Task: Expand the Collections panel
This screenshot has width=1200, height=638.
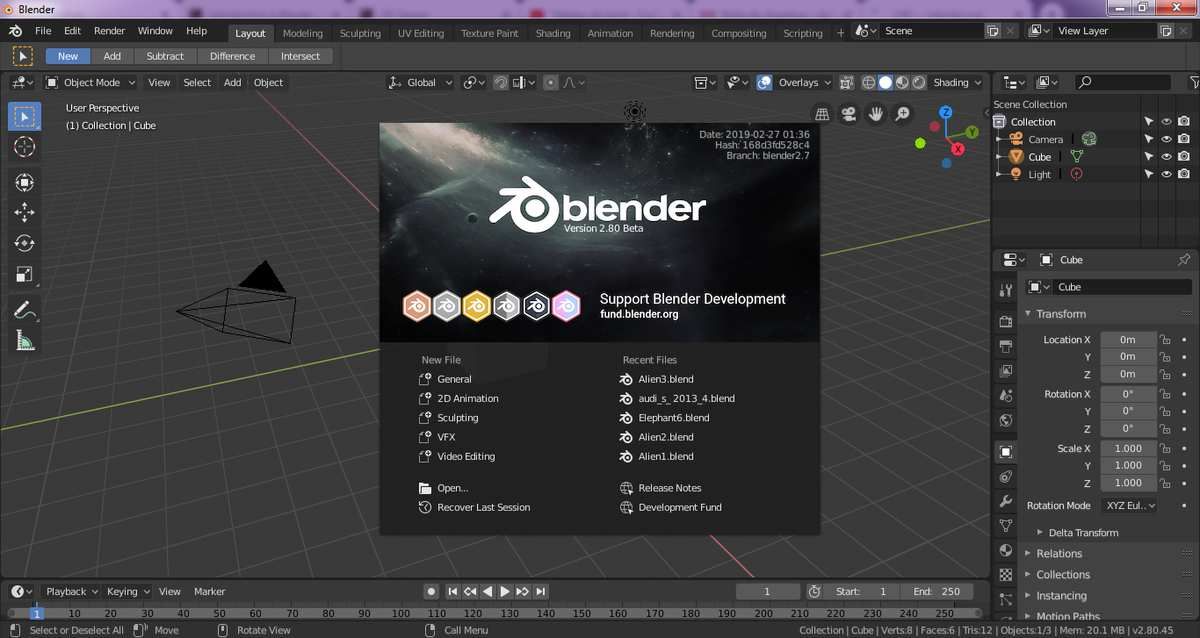Action: 1062,575
